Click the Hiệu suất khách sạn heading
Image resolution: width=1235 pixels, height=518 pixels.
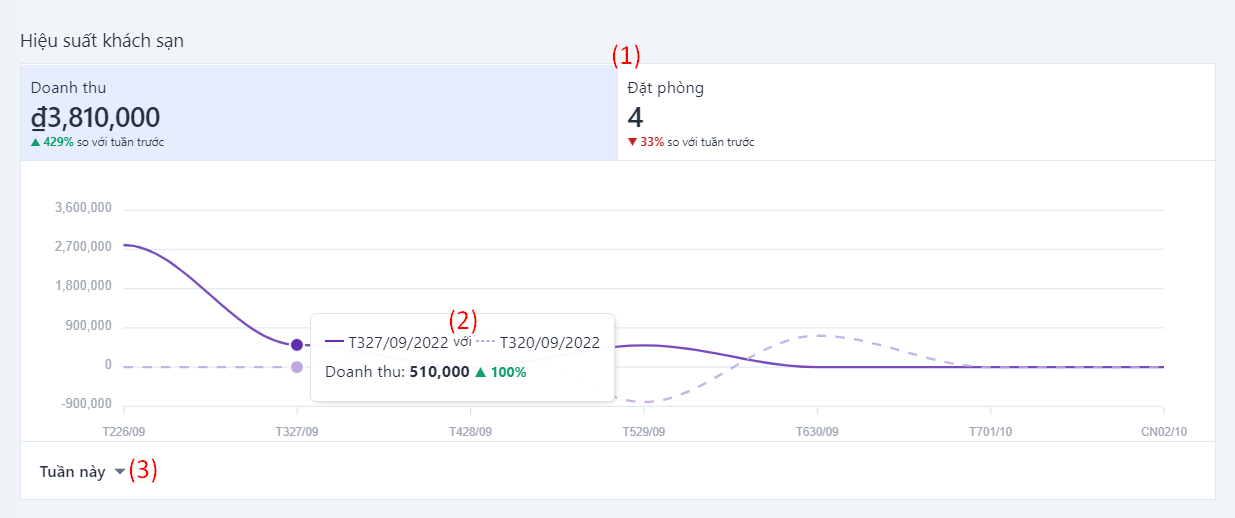tap(102, 41)
